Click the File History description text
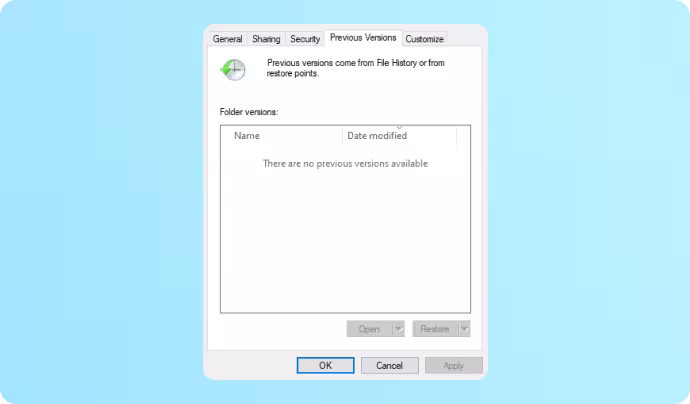The image size is (690, 404). pos(356,68)
